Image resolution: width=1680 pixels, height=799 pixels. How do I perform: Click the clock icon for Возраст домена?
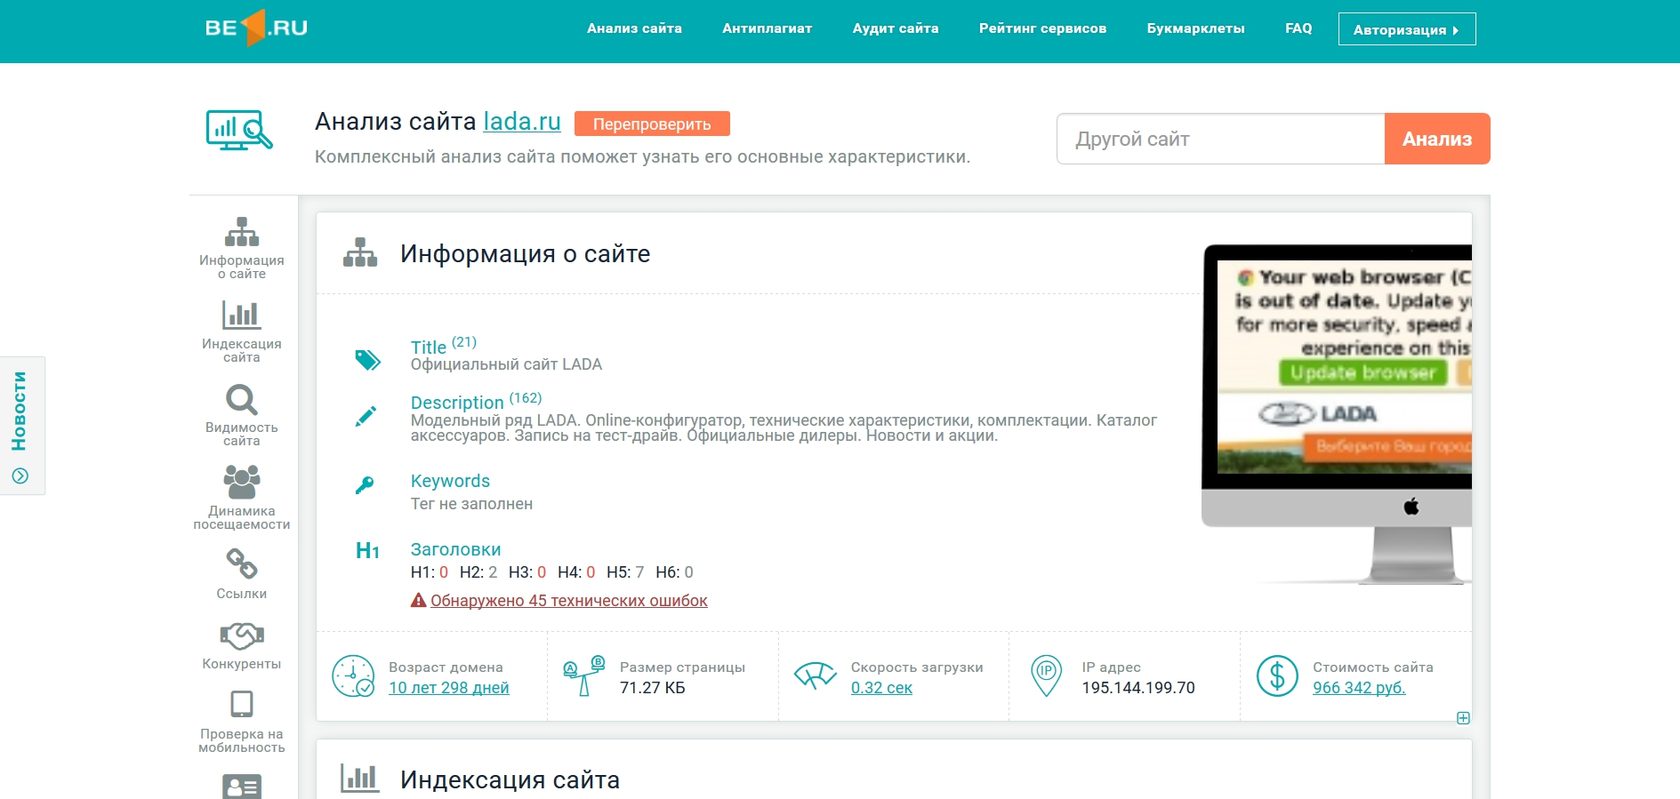coord(353,677)
